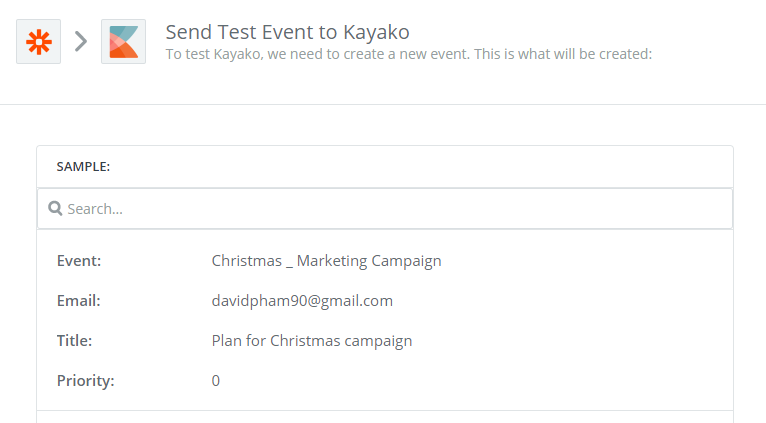This screenshot has width=766, height=423.
Task: Select the Event field label
Action: (x=79, y=261)
